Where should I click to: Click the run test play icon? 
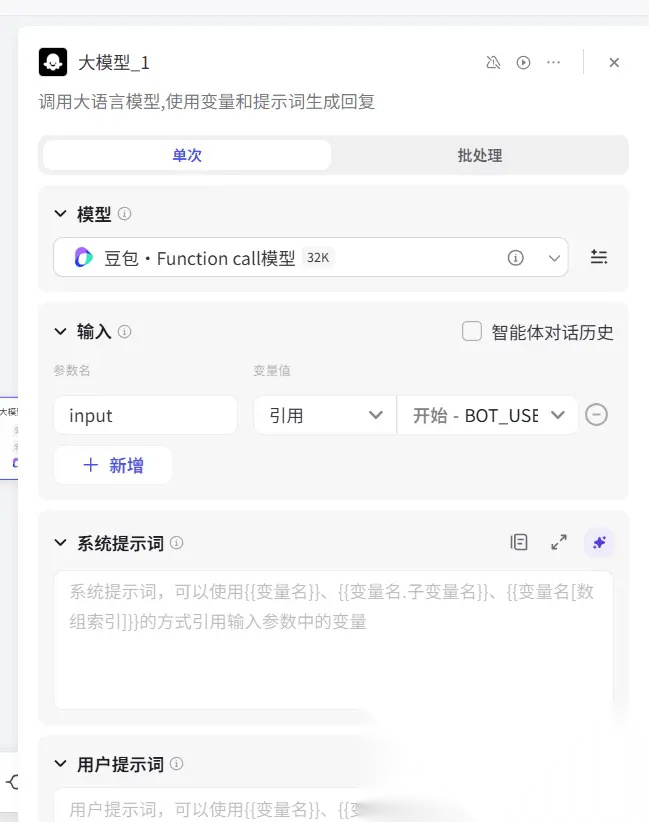(523, 63)
